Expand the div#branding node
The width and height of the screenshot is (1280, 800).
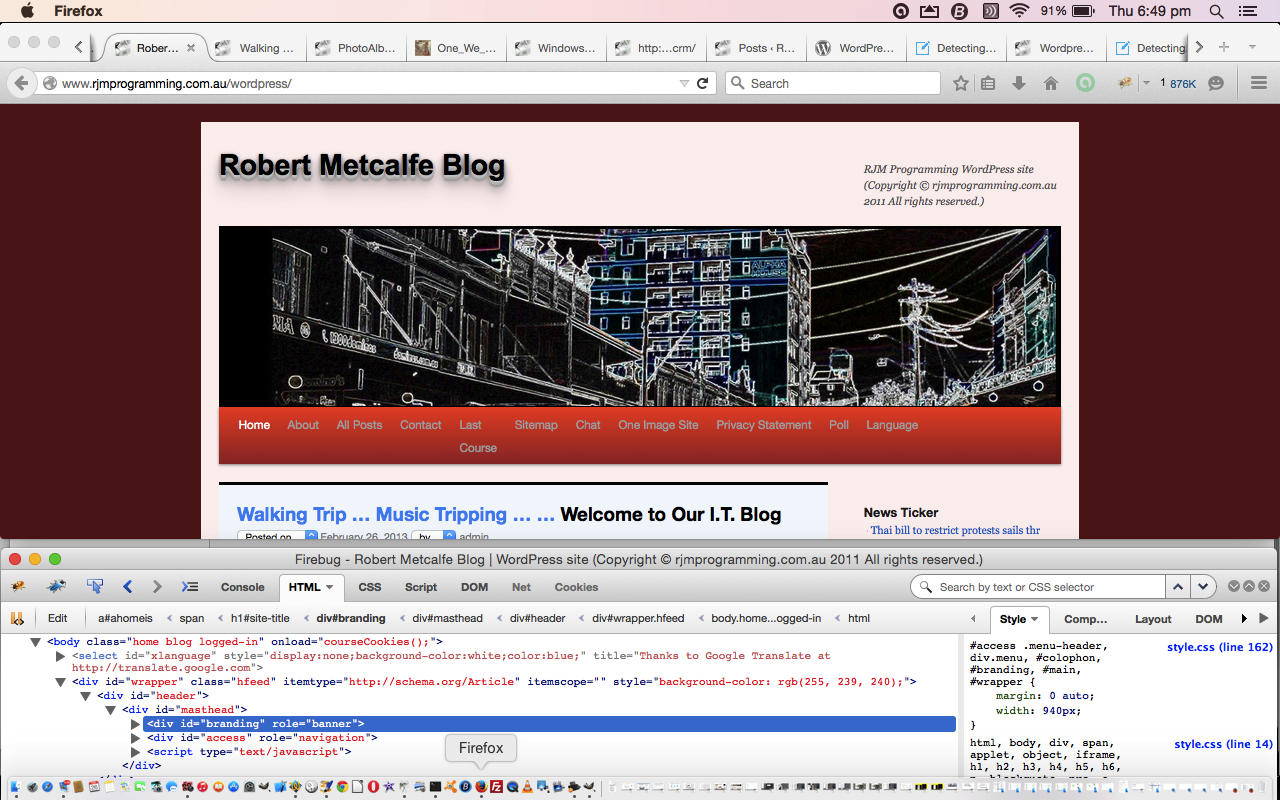click(x=136, y=723)
